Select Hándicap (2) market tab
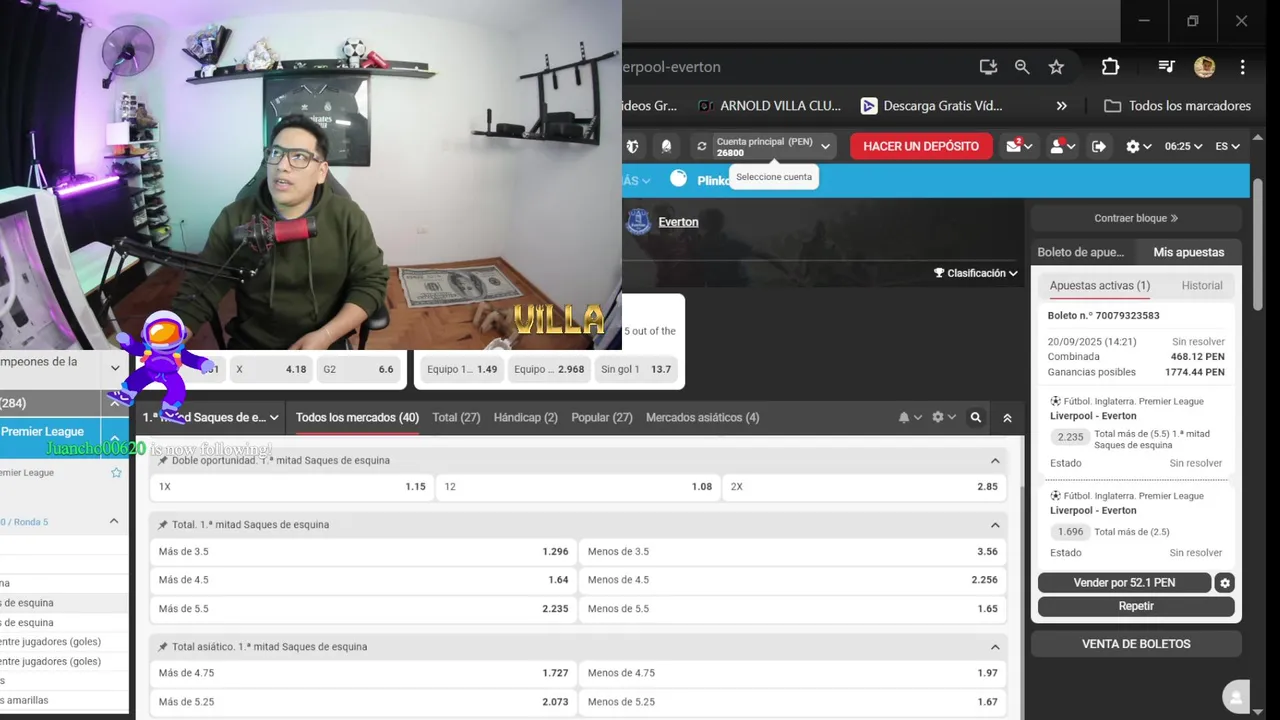1280x720 pixels. [525, 417]
